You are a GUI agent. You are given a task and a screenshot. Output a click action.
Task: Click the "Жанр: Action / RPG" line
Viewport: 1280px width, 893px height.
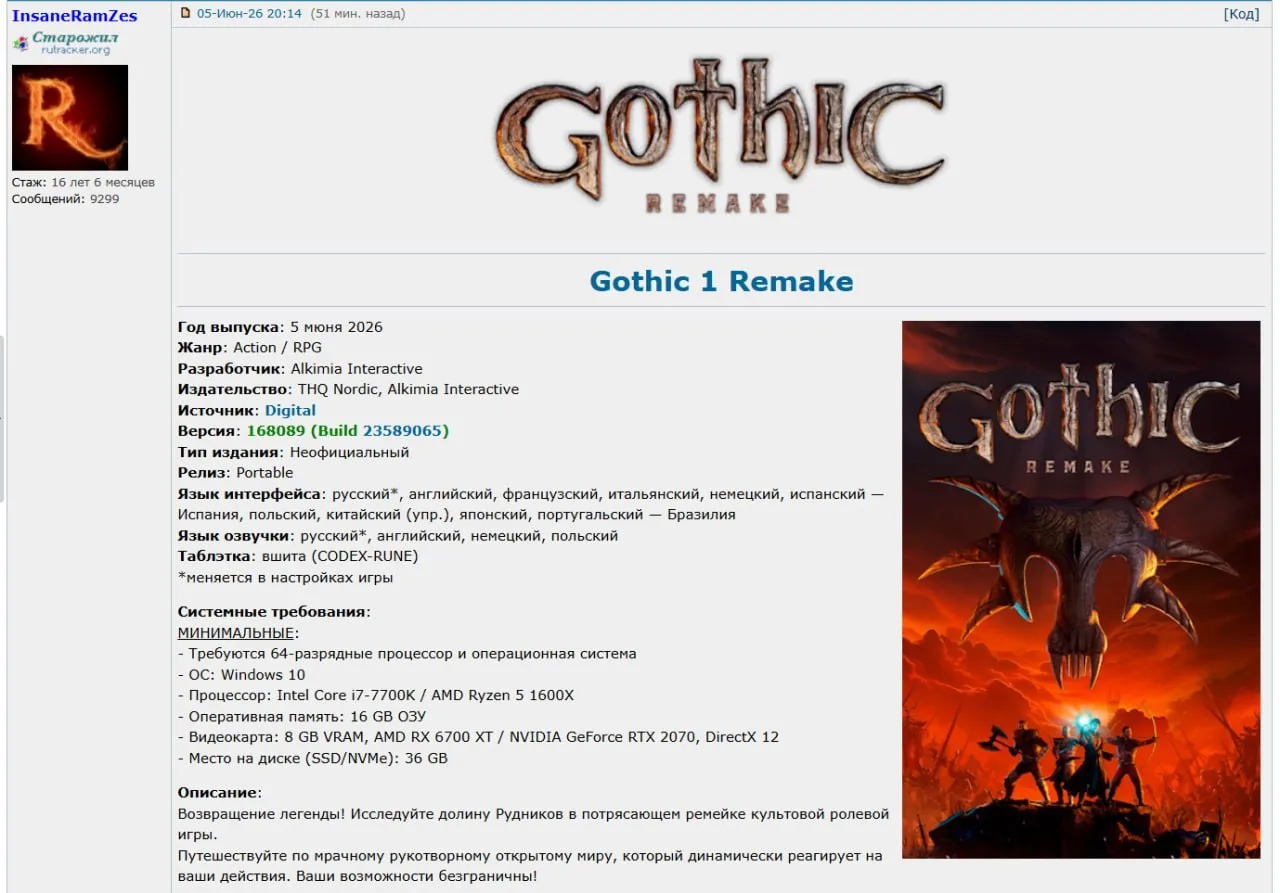(x=250, y=348)
